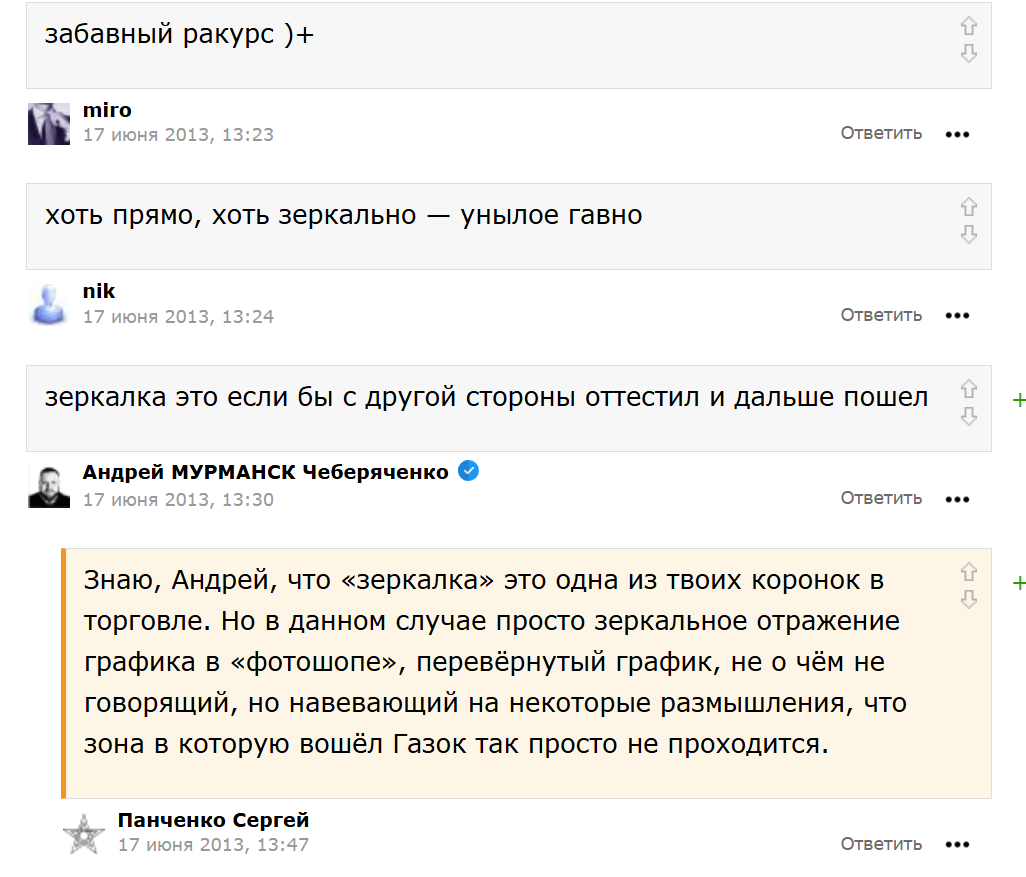The image size is (1026, 877).
Task: Click nik's avatar image
Action: (48, 304)
